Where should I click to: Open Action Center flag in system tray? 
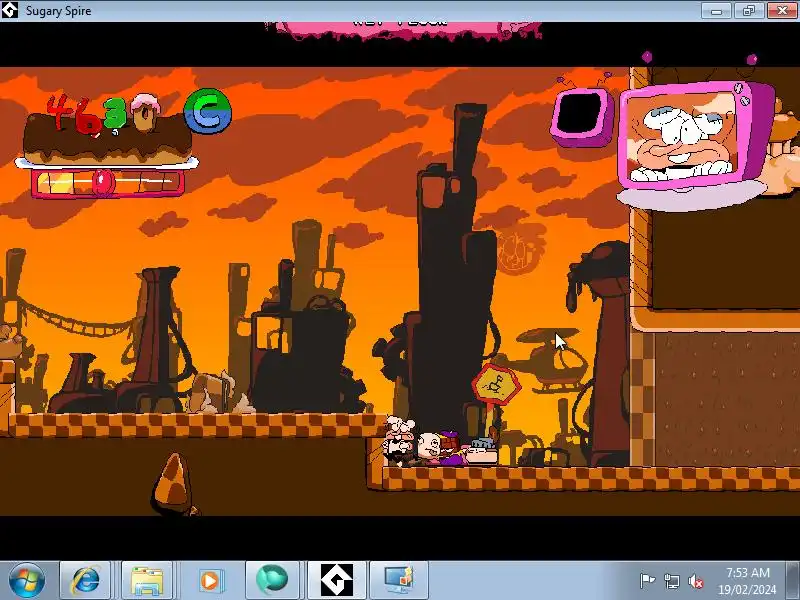click(647, 581)
